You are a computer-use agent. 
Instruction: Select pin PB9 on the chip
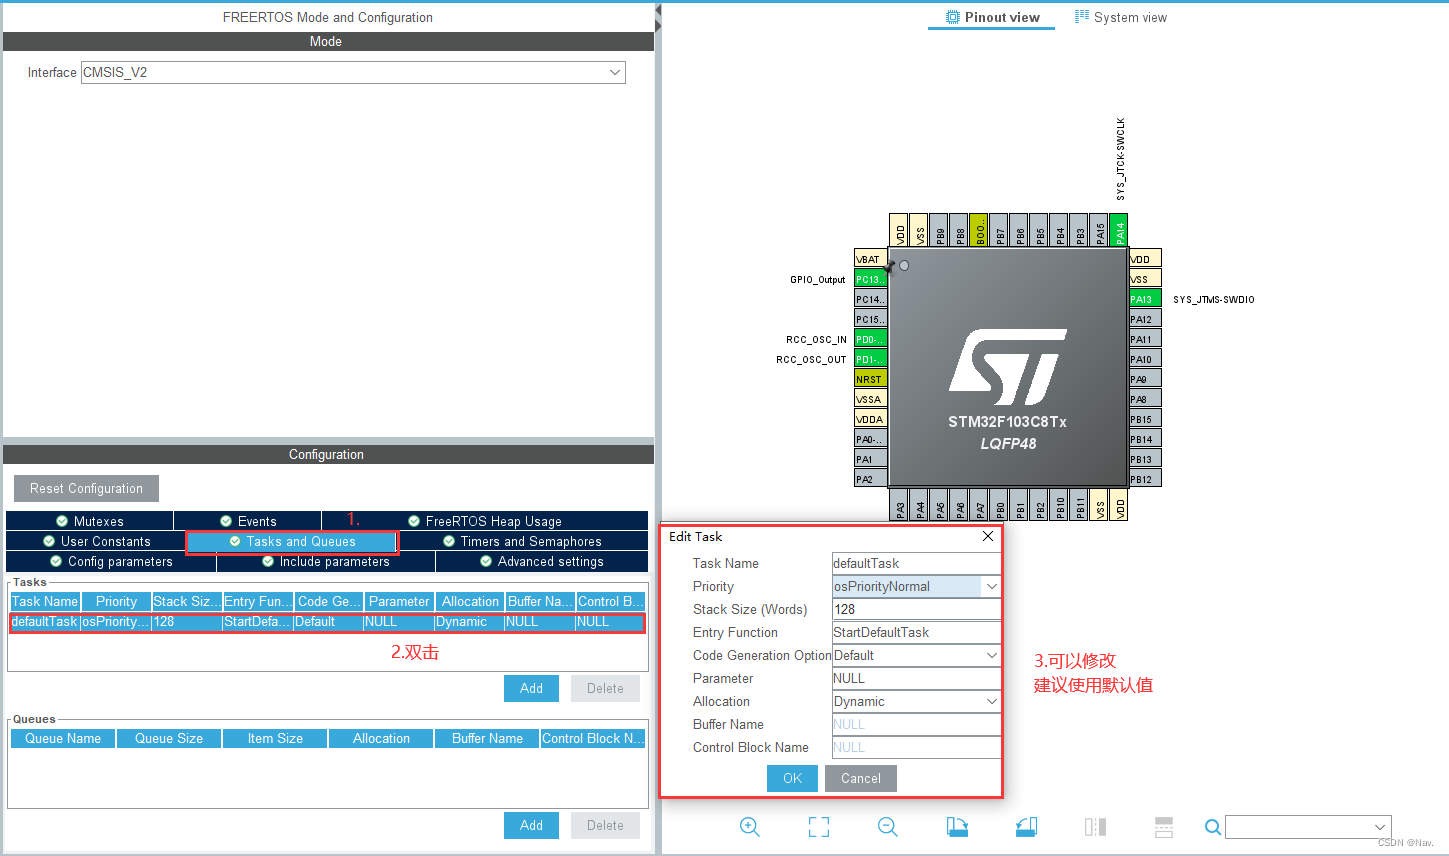click(x=939, y=230)
